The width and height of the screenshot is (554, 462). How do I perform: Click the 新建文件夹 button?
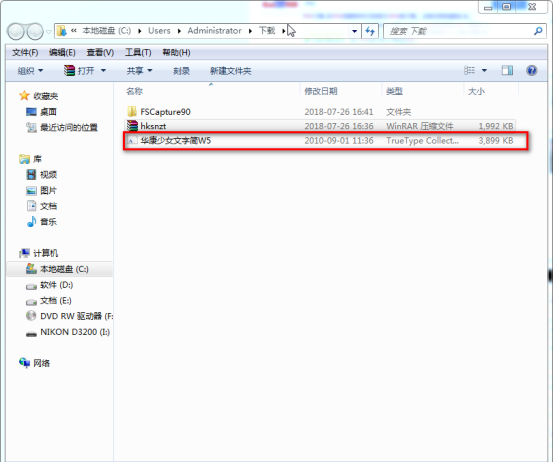click(230, 71)
